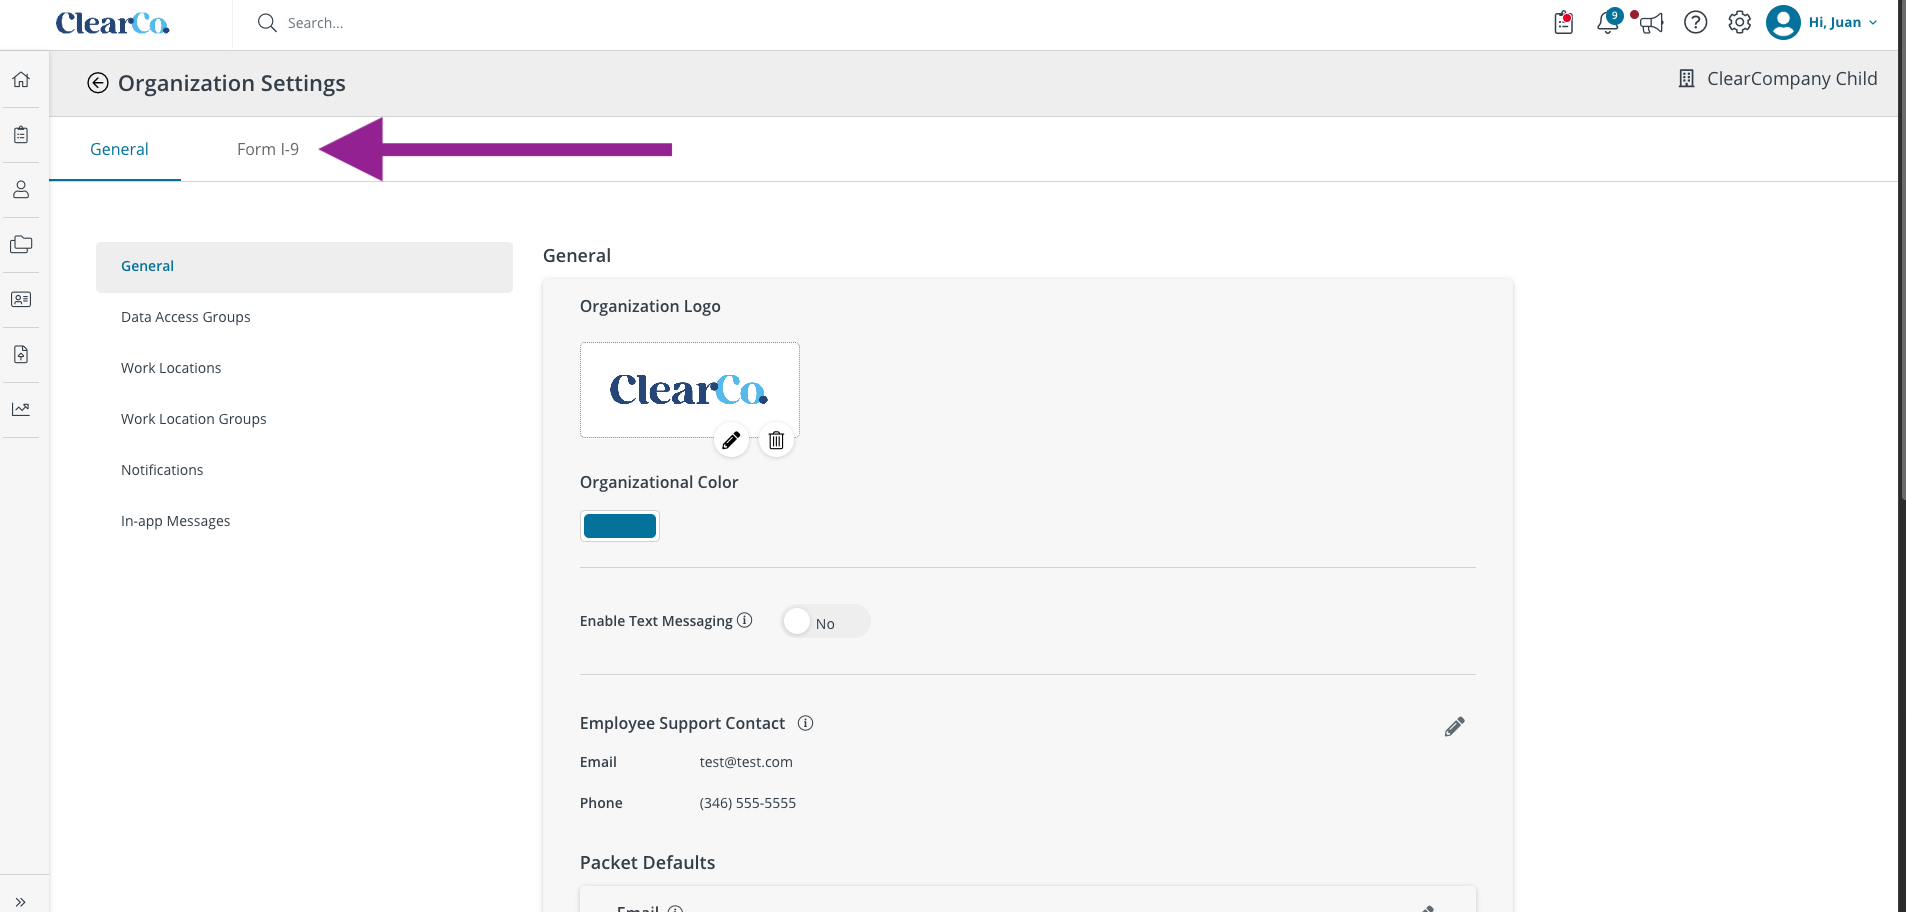Viewport: 1906px width, 912px height.
Task: Click the ClearCo logo in header
Action: coord(112,23)
